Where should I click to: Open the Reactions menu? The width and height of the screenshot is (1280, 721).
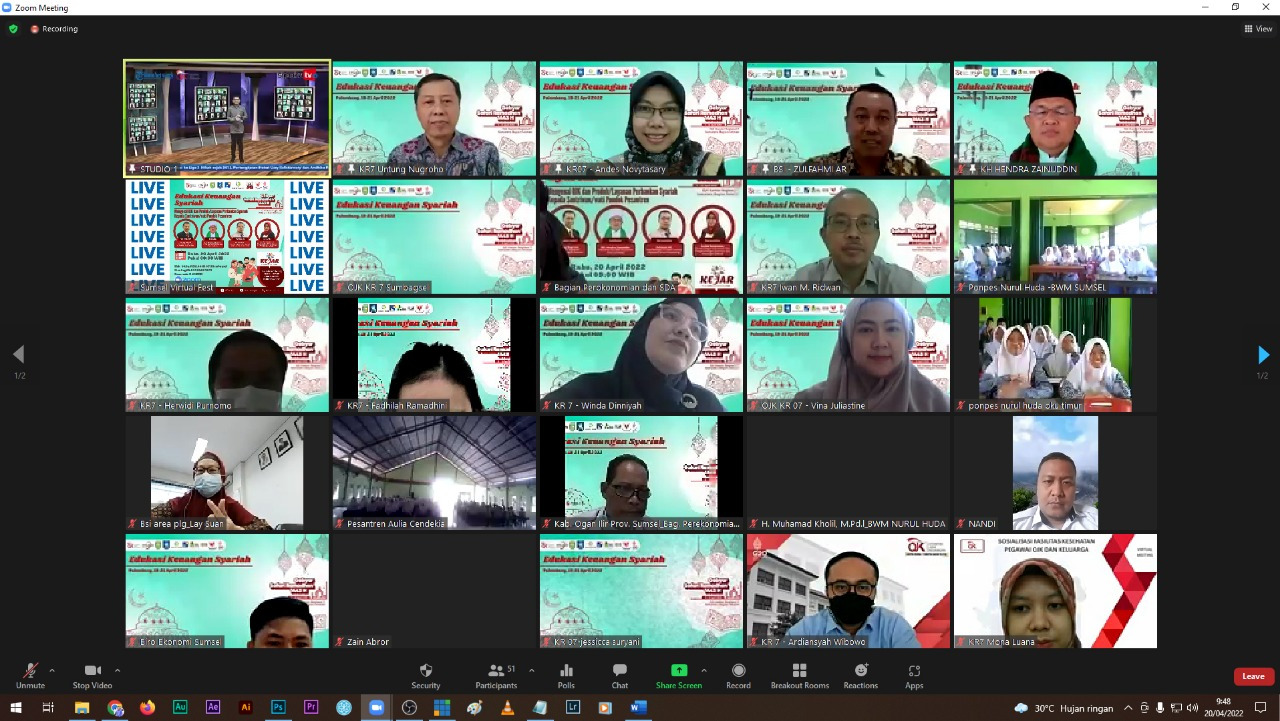point(860,675)
